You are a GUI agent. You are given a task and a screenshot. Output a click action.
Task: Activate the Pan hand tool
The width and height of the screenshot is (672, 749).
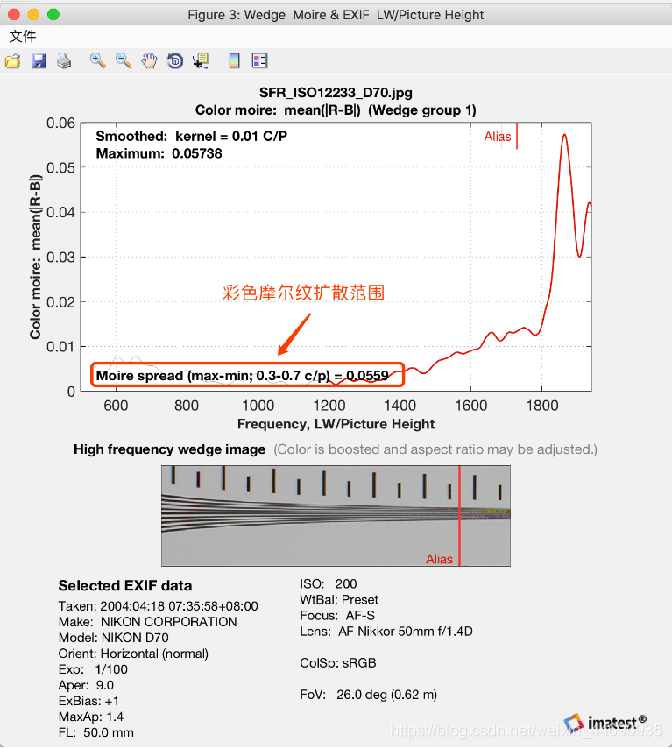point(149,61)
